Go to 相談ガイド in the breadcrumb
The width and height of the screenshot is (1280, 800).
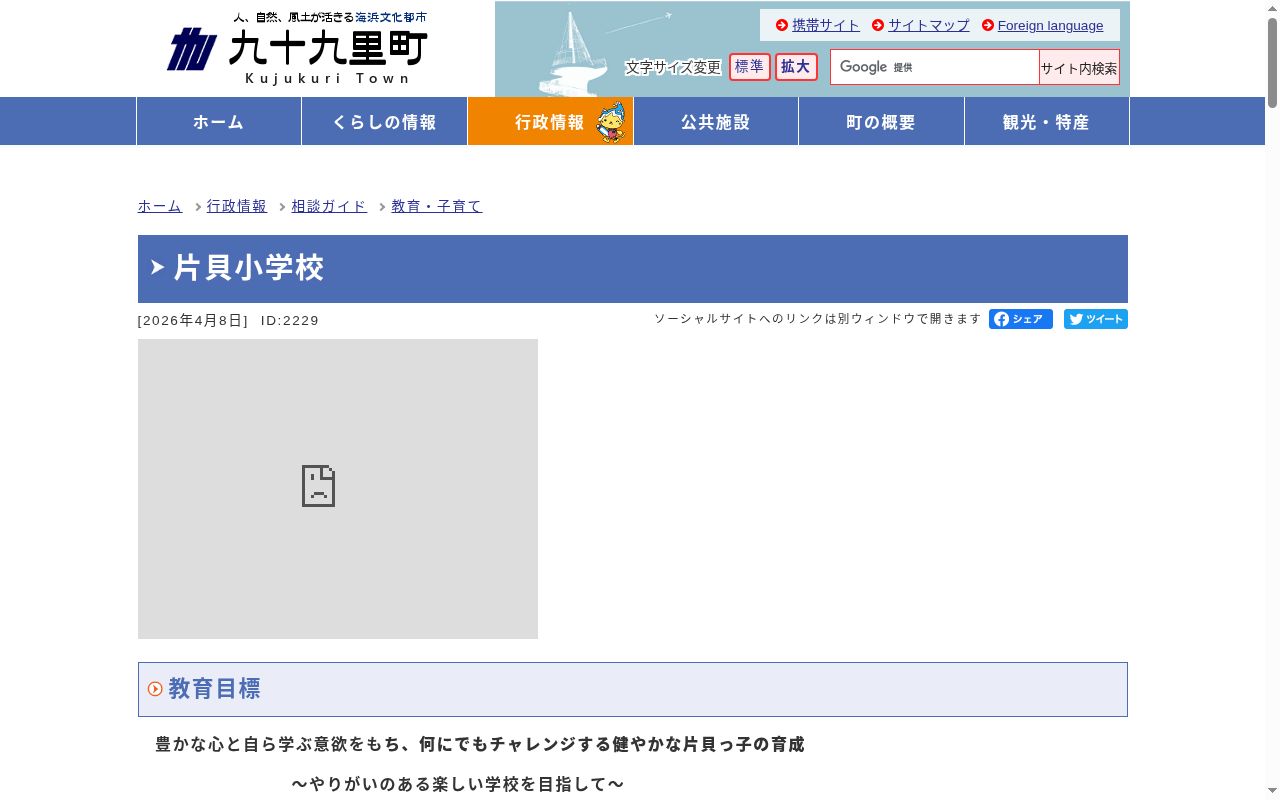coord(329,206)
